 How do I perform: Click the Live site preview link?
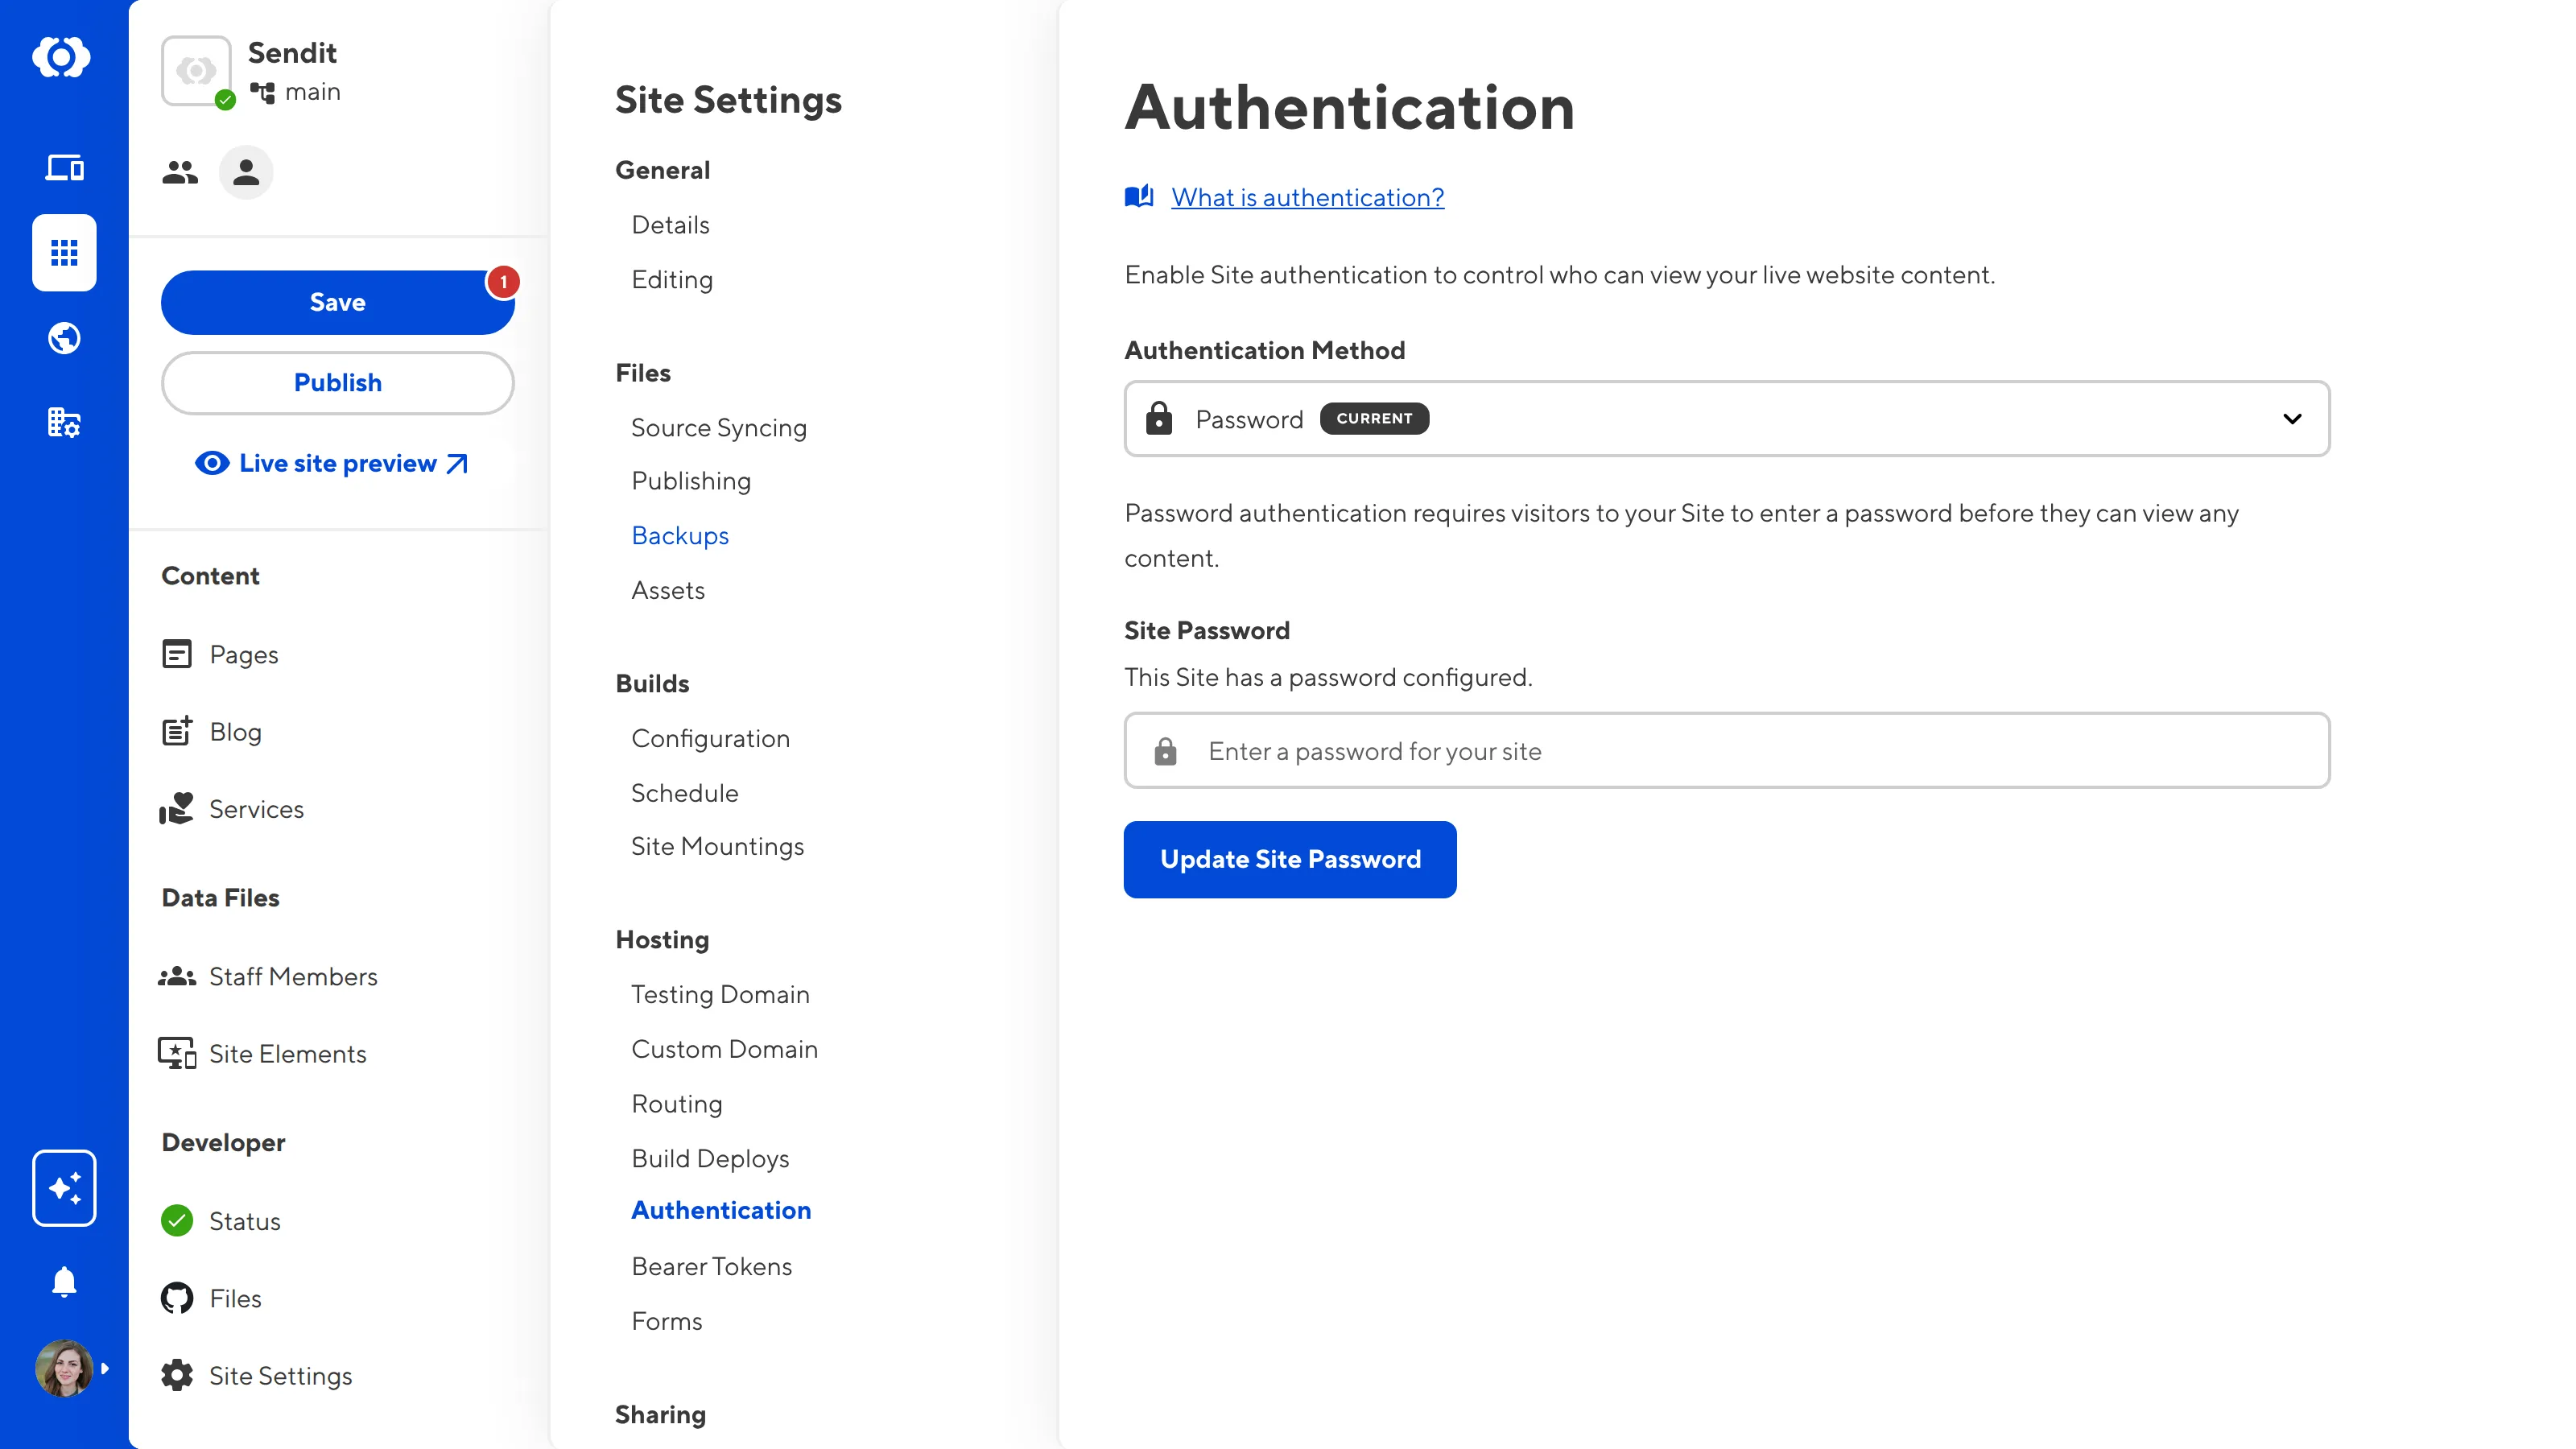point(337,463)
